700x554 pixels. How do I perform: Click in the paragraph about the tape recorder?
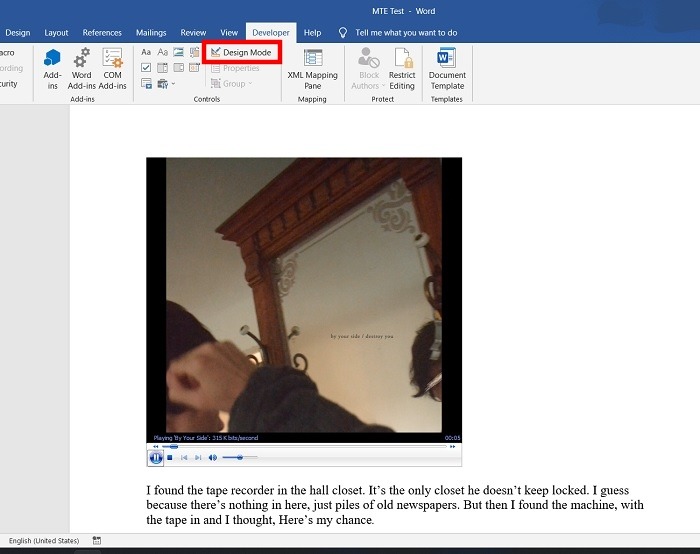395,505
